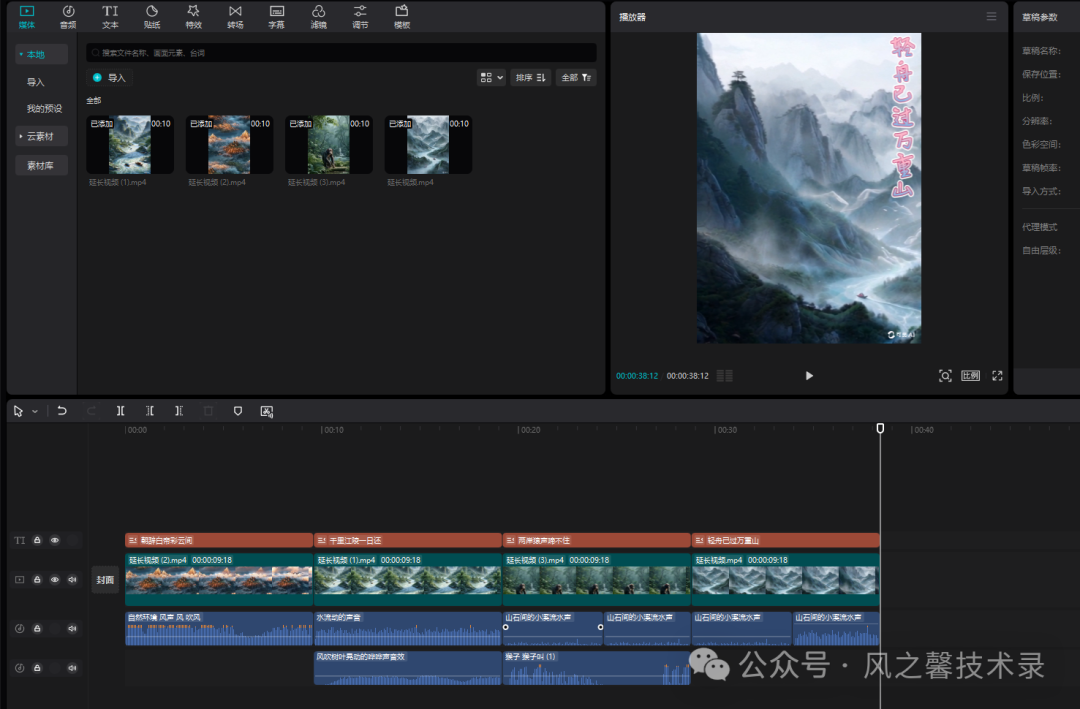
Task: Enter fullscreen preview mode
Action: point(997,376)
